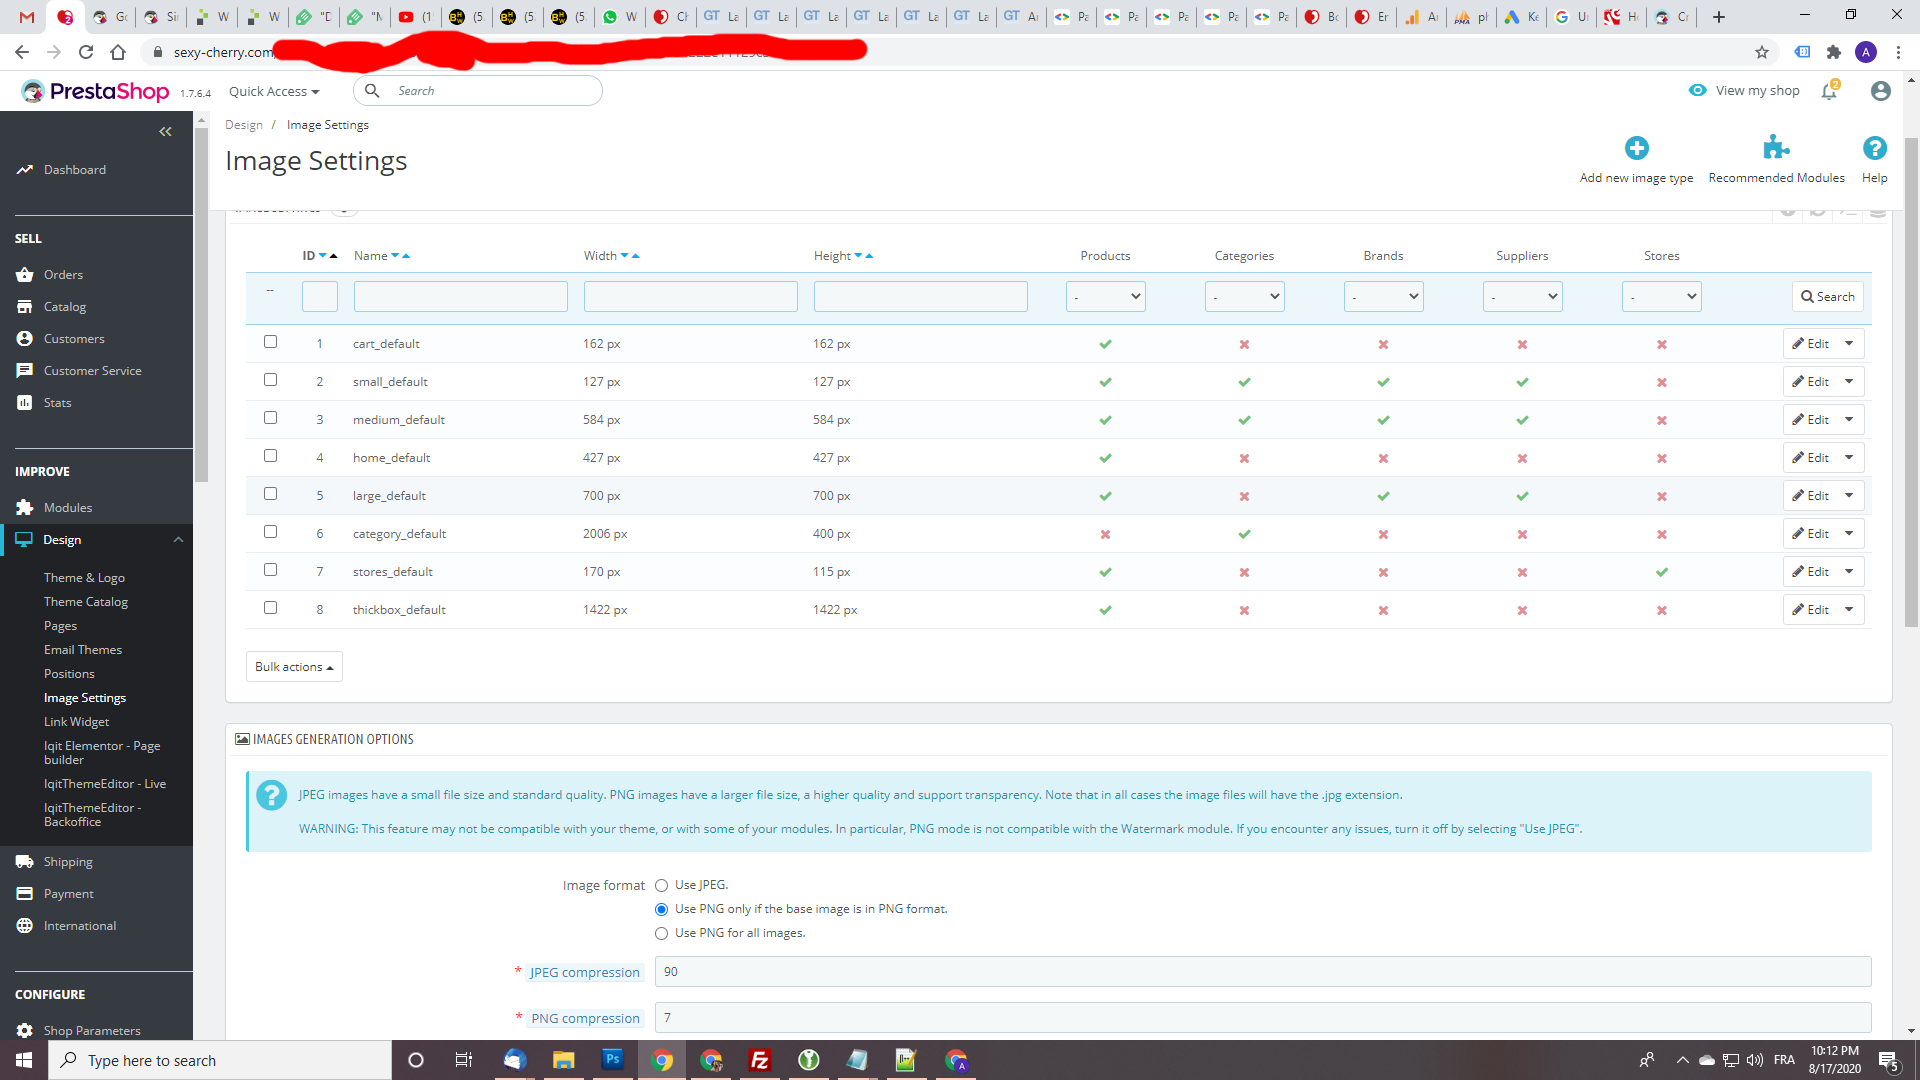
Task: Open notifications bell icon
Action: click(x=1829, y=91)
